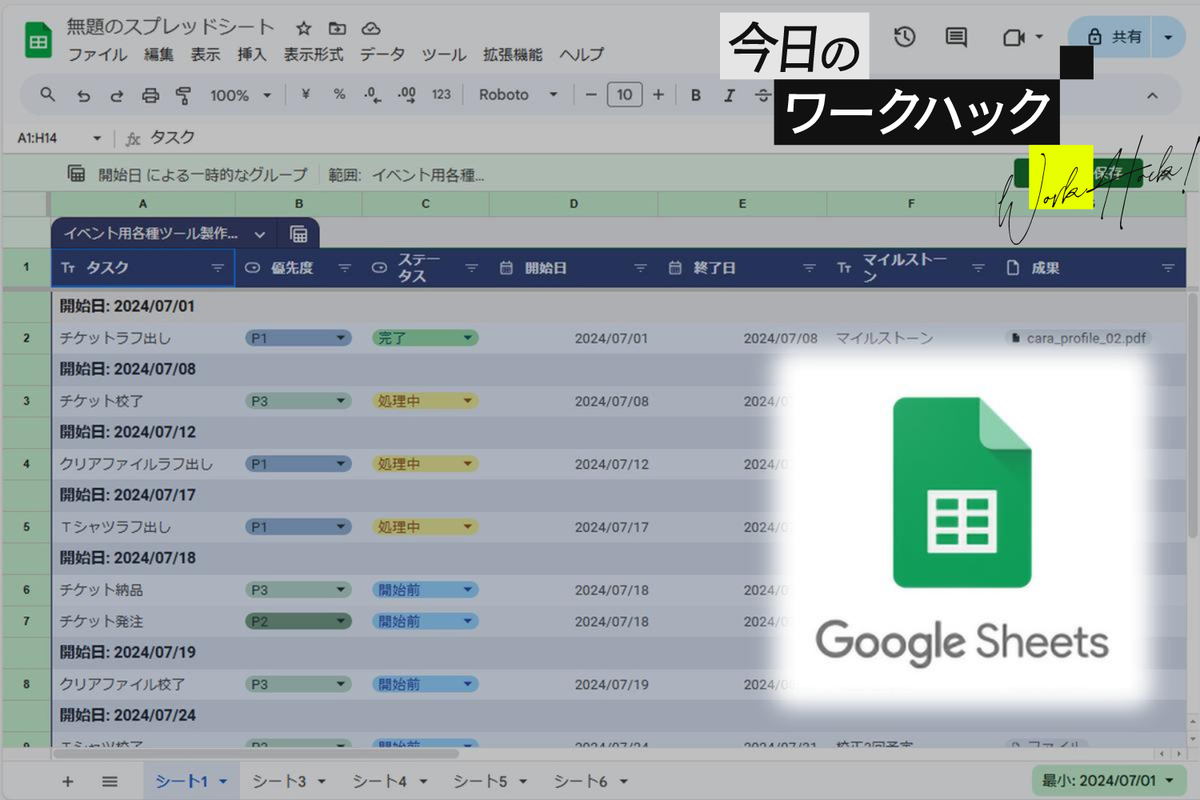This screenshot has height=800, width=1200.
Task: Toggle italic formatting
Action: [x=729, y=96]
